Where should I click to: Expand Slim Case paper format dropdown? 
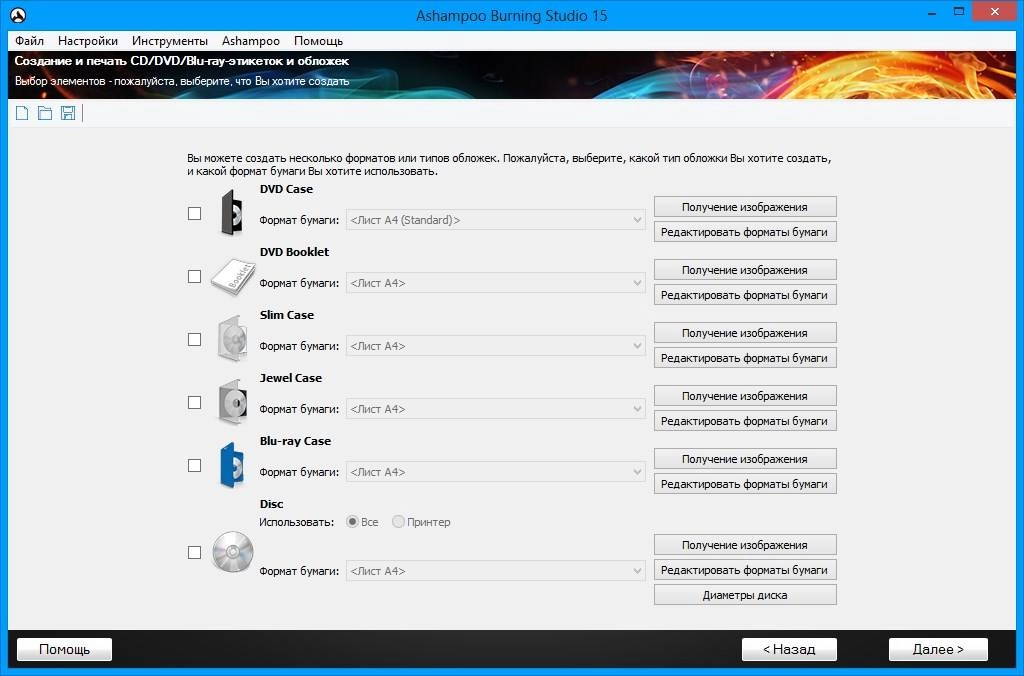[496, 346]
